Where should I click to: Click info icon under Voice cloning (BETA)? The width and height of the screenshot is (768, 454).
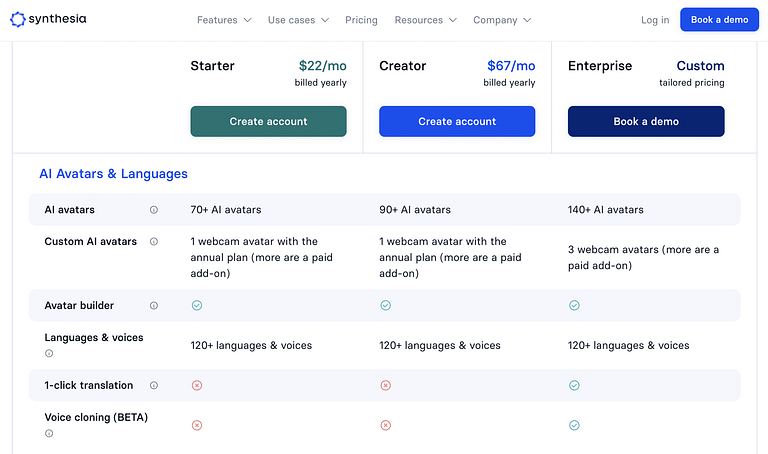click(x=49, y=433)
